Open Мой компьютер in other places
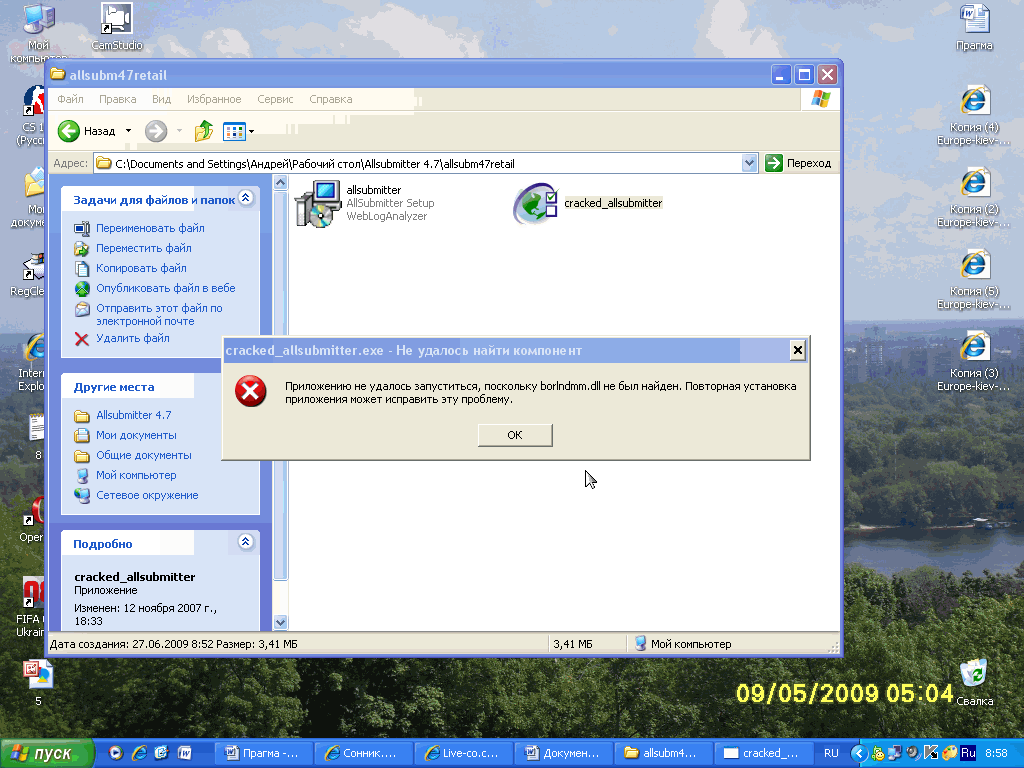This screenshot has height=768, width=1024. click(x=136, y=475)
